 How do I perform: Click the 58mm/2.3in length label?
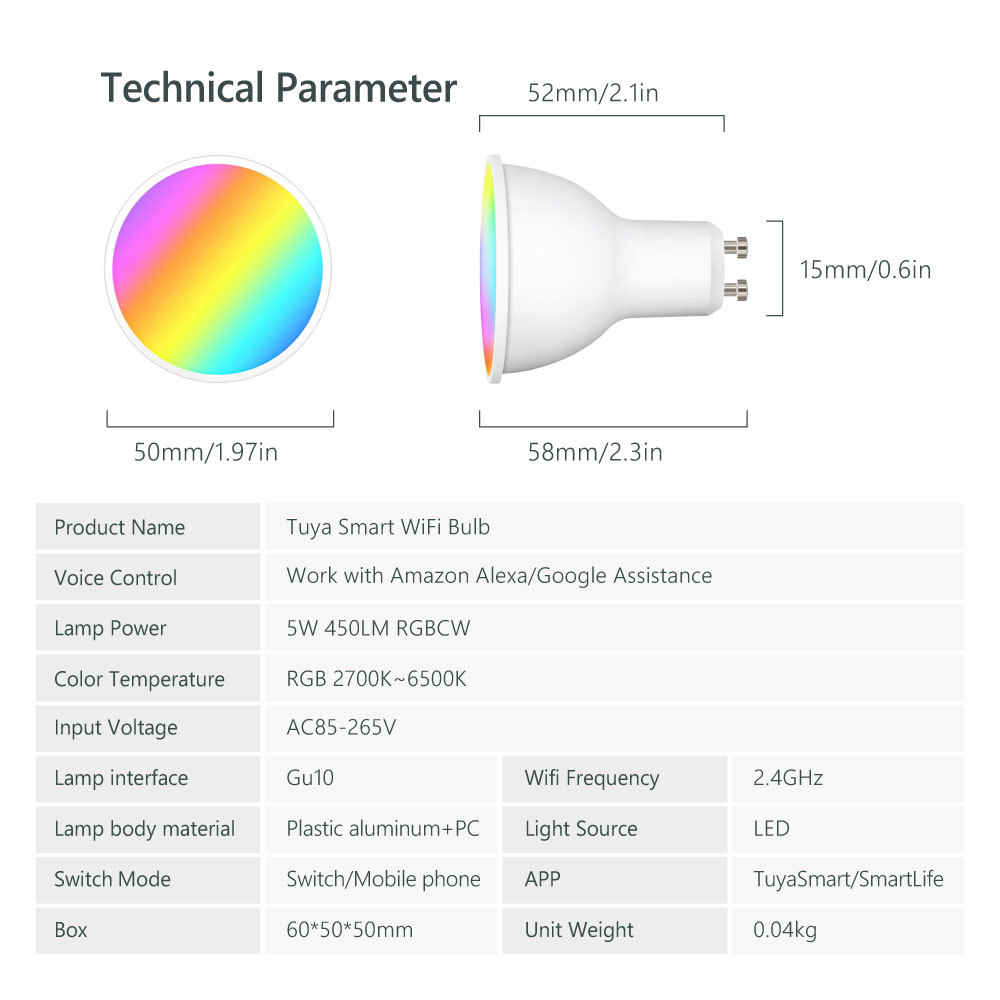595,452
